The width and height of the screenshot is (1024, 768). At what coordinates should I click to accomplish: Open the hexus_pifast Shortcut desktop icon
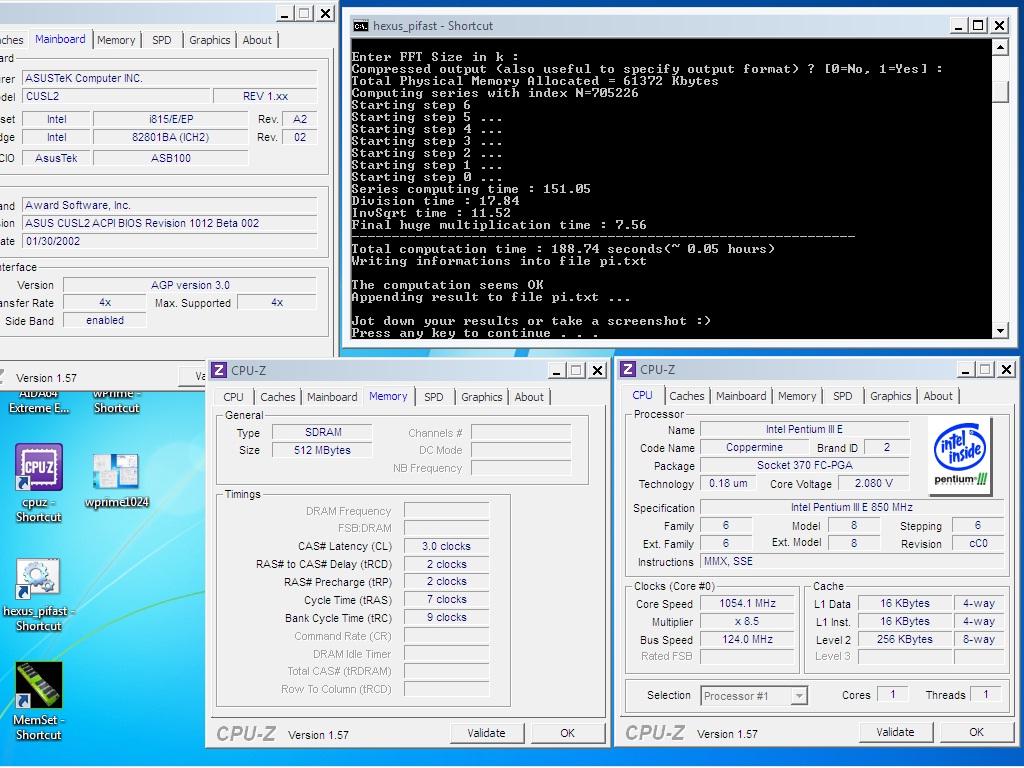(39, 594)
